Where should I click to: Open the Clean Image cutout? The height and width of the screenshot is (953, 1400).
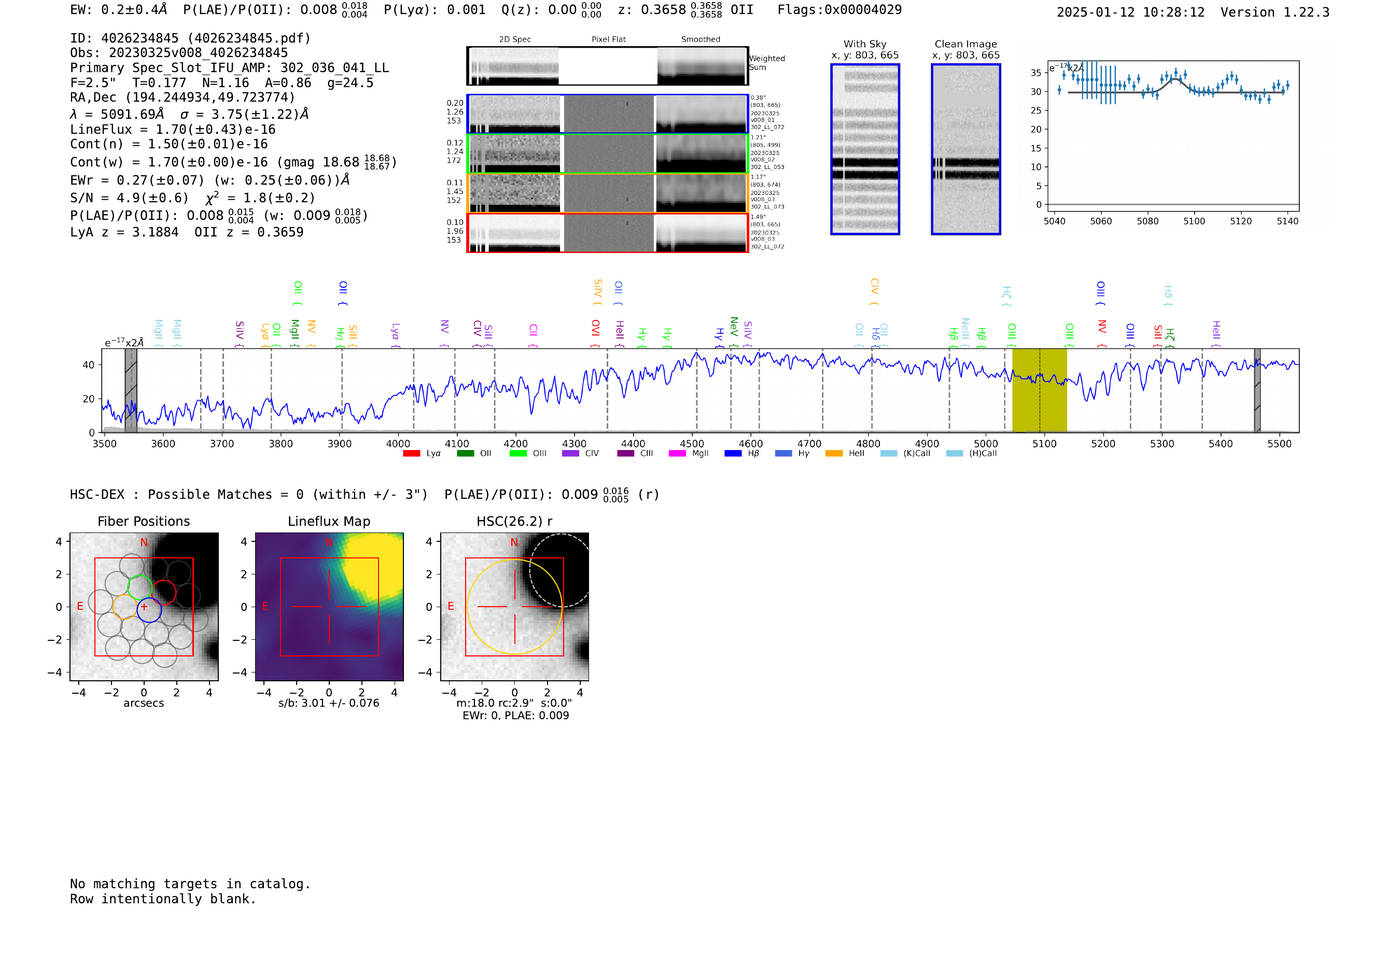(966, 149)
